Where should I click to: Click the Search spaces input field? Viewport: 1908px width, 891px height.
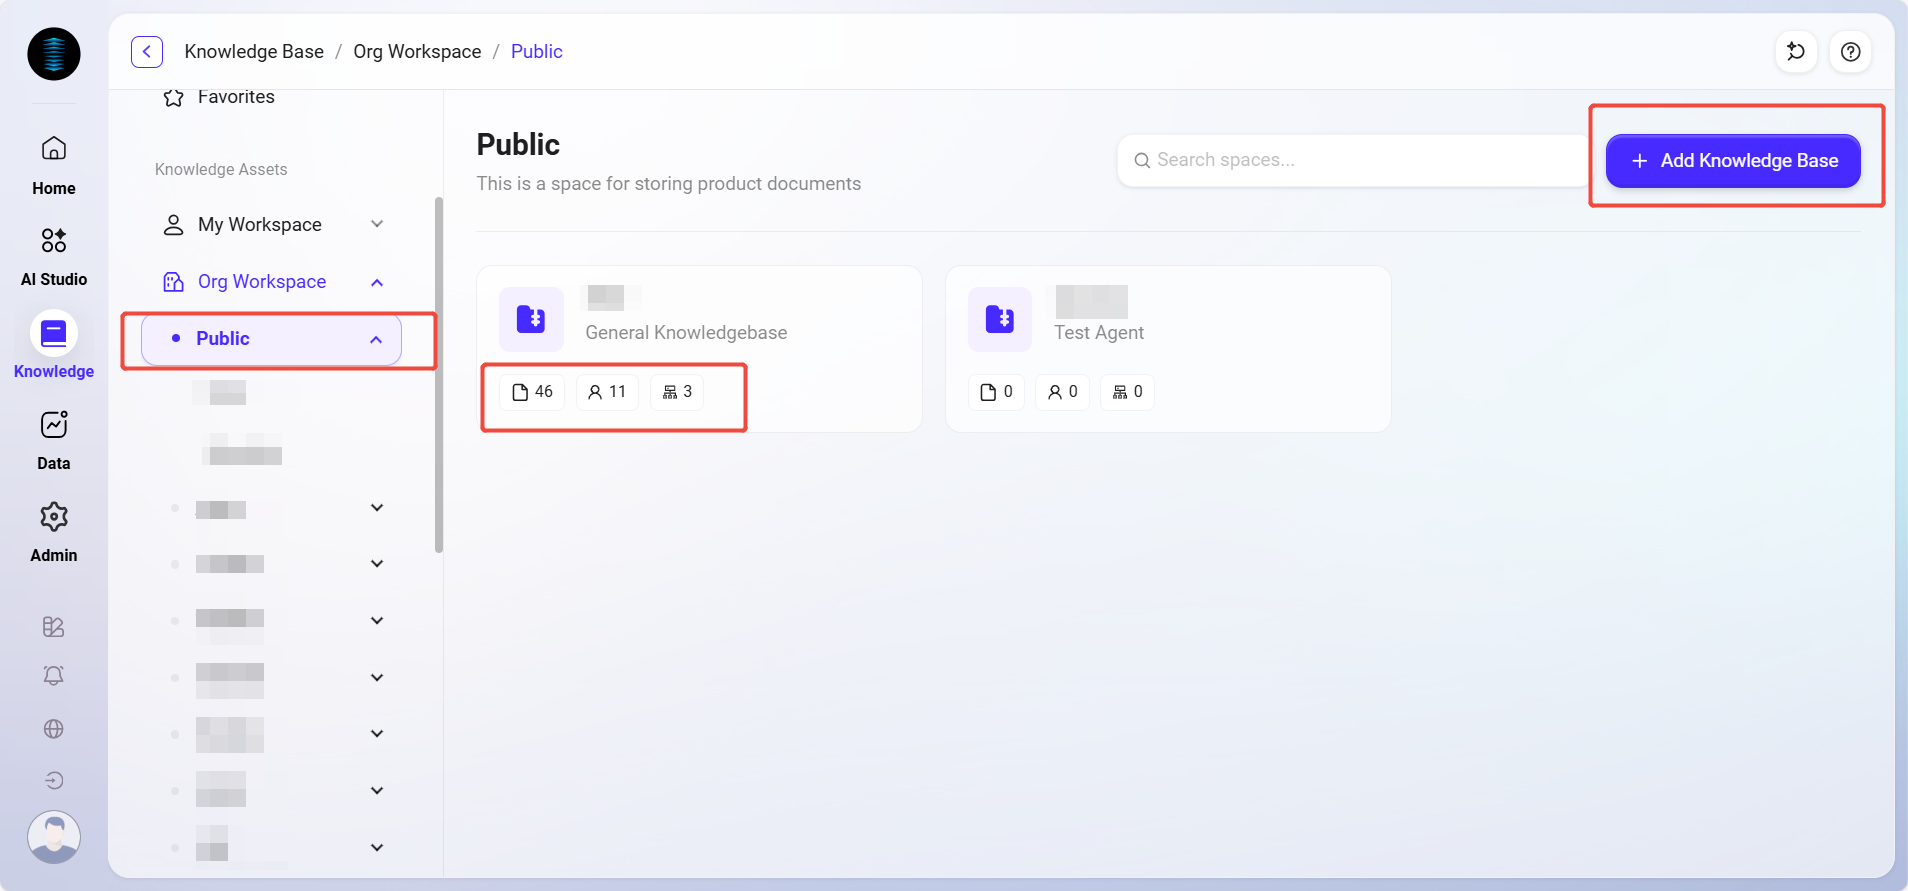1350,160
